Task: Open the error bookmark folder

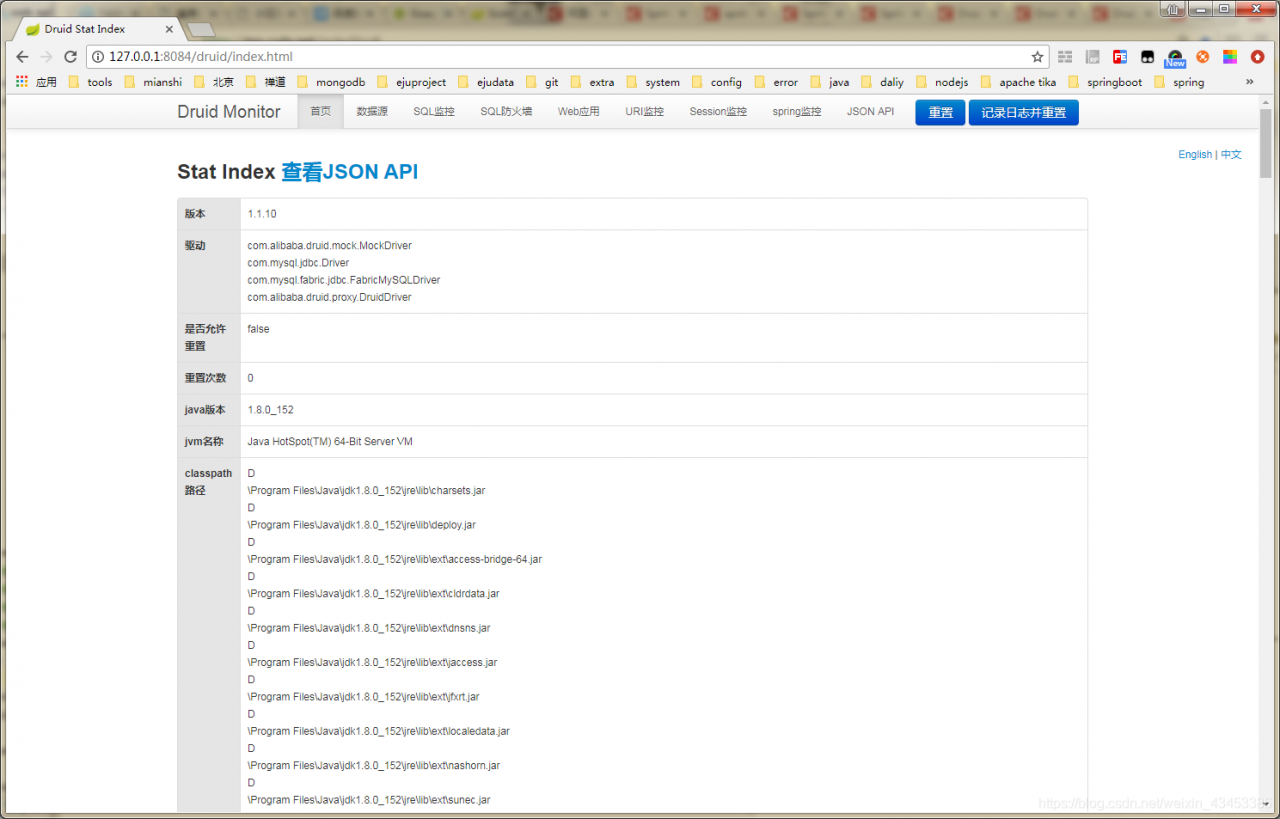Action: pyautogui.click(x=776, y=82)
